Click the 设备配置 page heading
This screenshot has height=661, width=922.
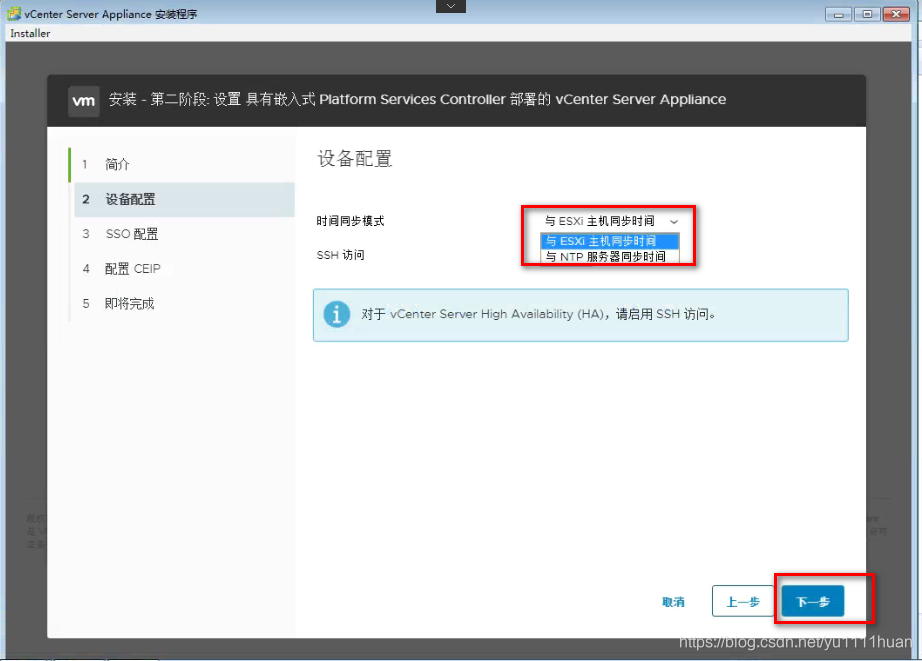[355, 158]
